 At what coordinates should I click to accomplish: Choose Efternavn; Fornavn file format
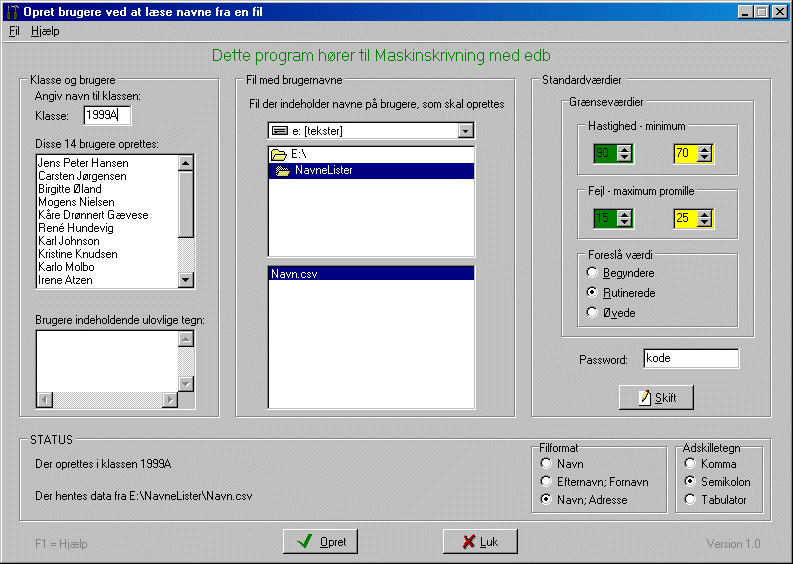tap(546, 482)
